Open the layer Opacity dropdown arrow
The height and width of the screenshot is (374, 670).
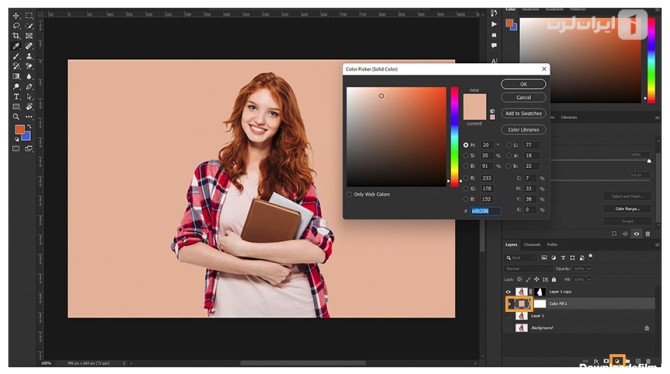(x=589, y=269)
